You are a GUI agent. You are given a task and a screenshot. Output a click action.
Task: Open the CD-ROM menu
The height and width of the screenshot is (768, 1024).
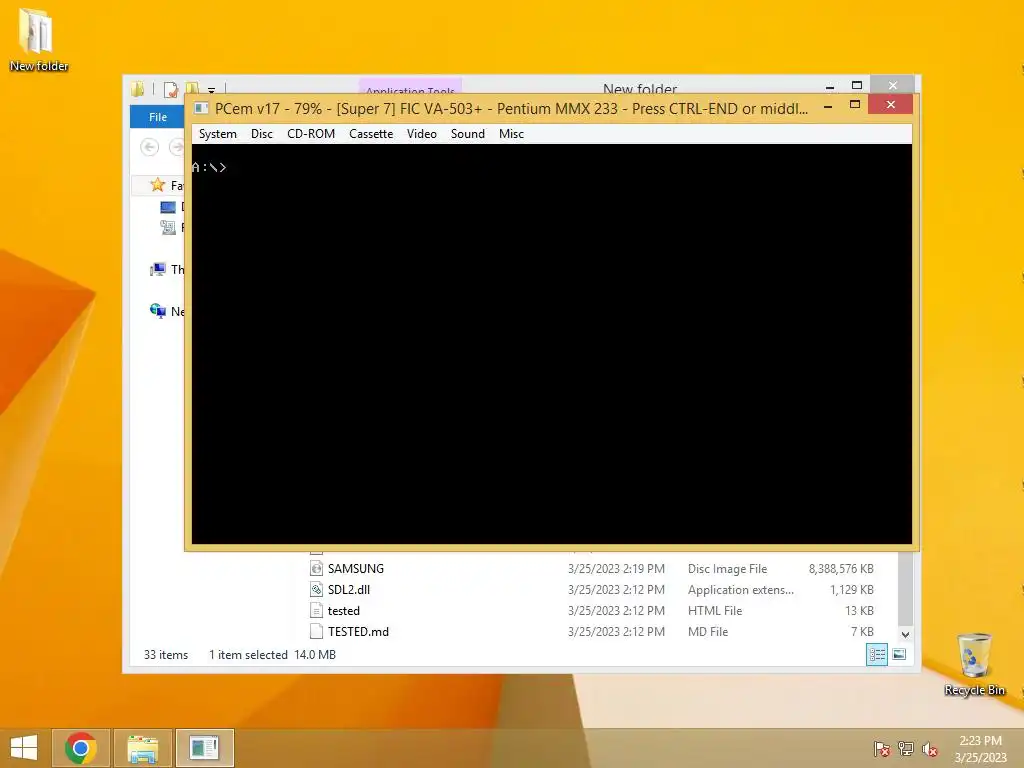[311, 134]
